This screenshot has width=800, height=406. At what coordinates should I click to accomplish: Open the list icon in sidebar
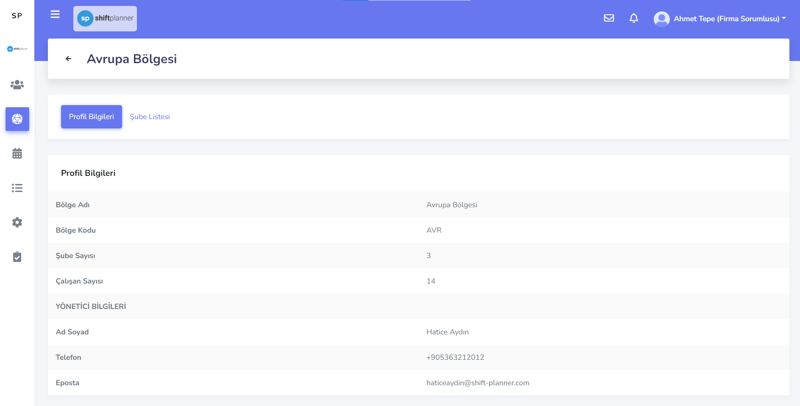[x=17, y=188]
